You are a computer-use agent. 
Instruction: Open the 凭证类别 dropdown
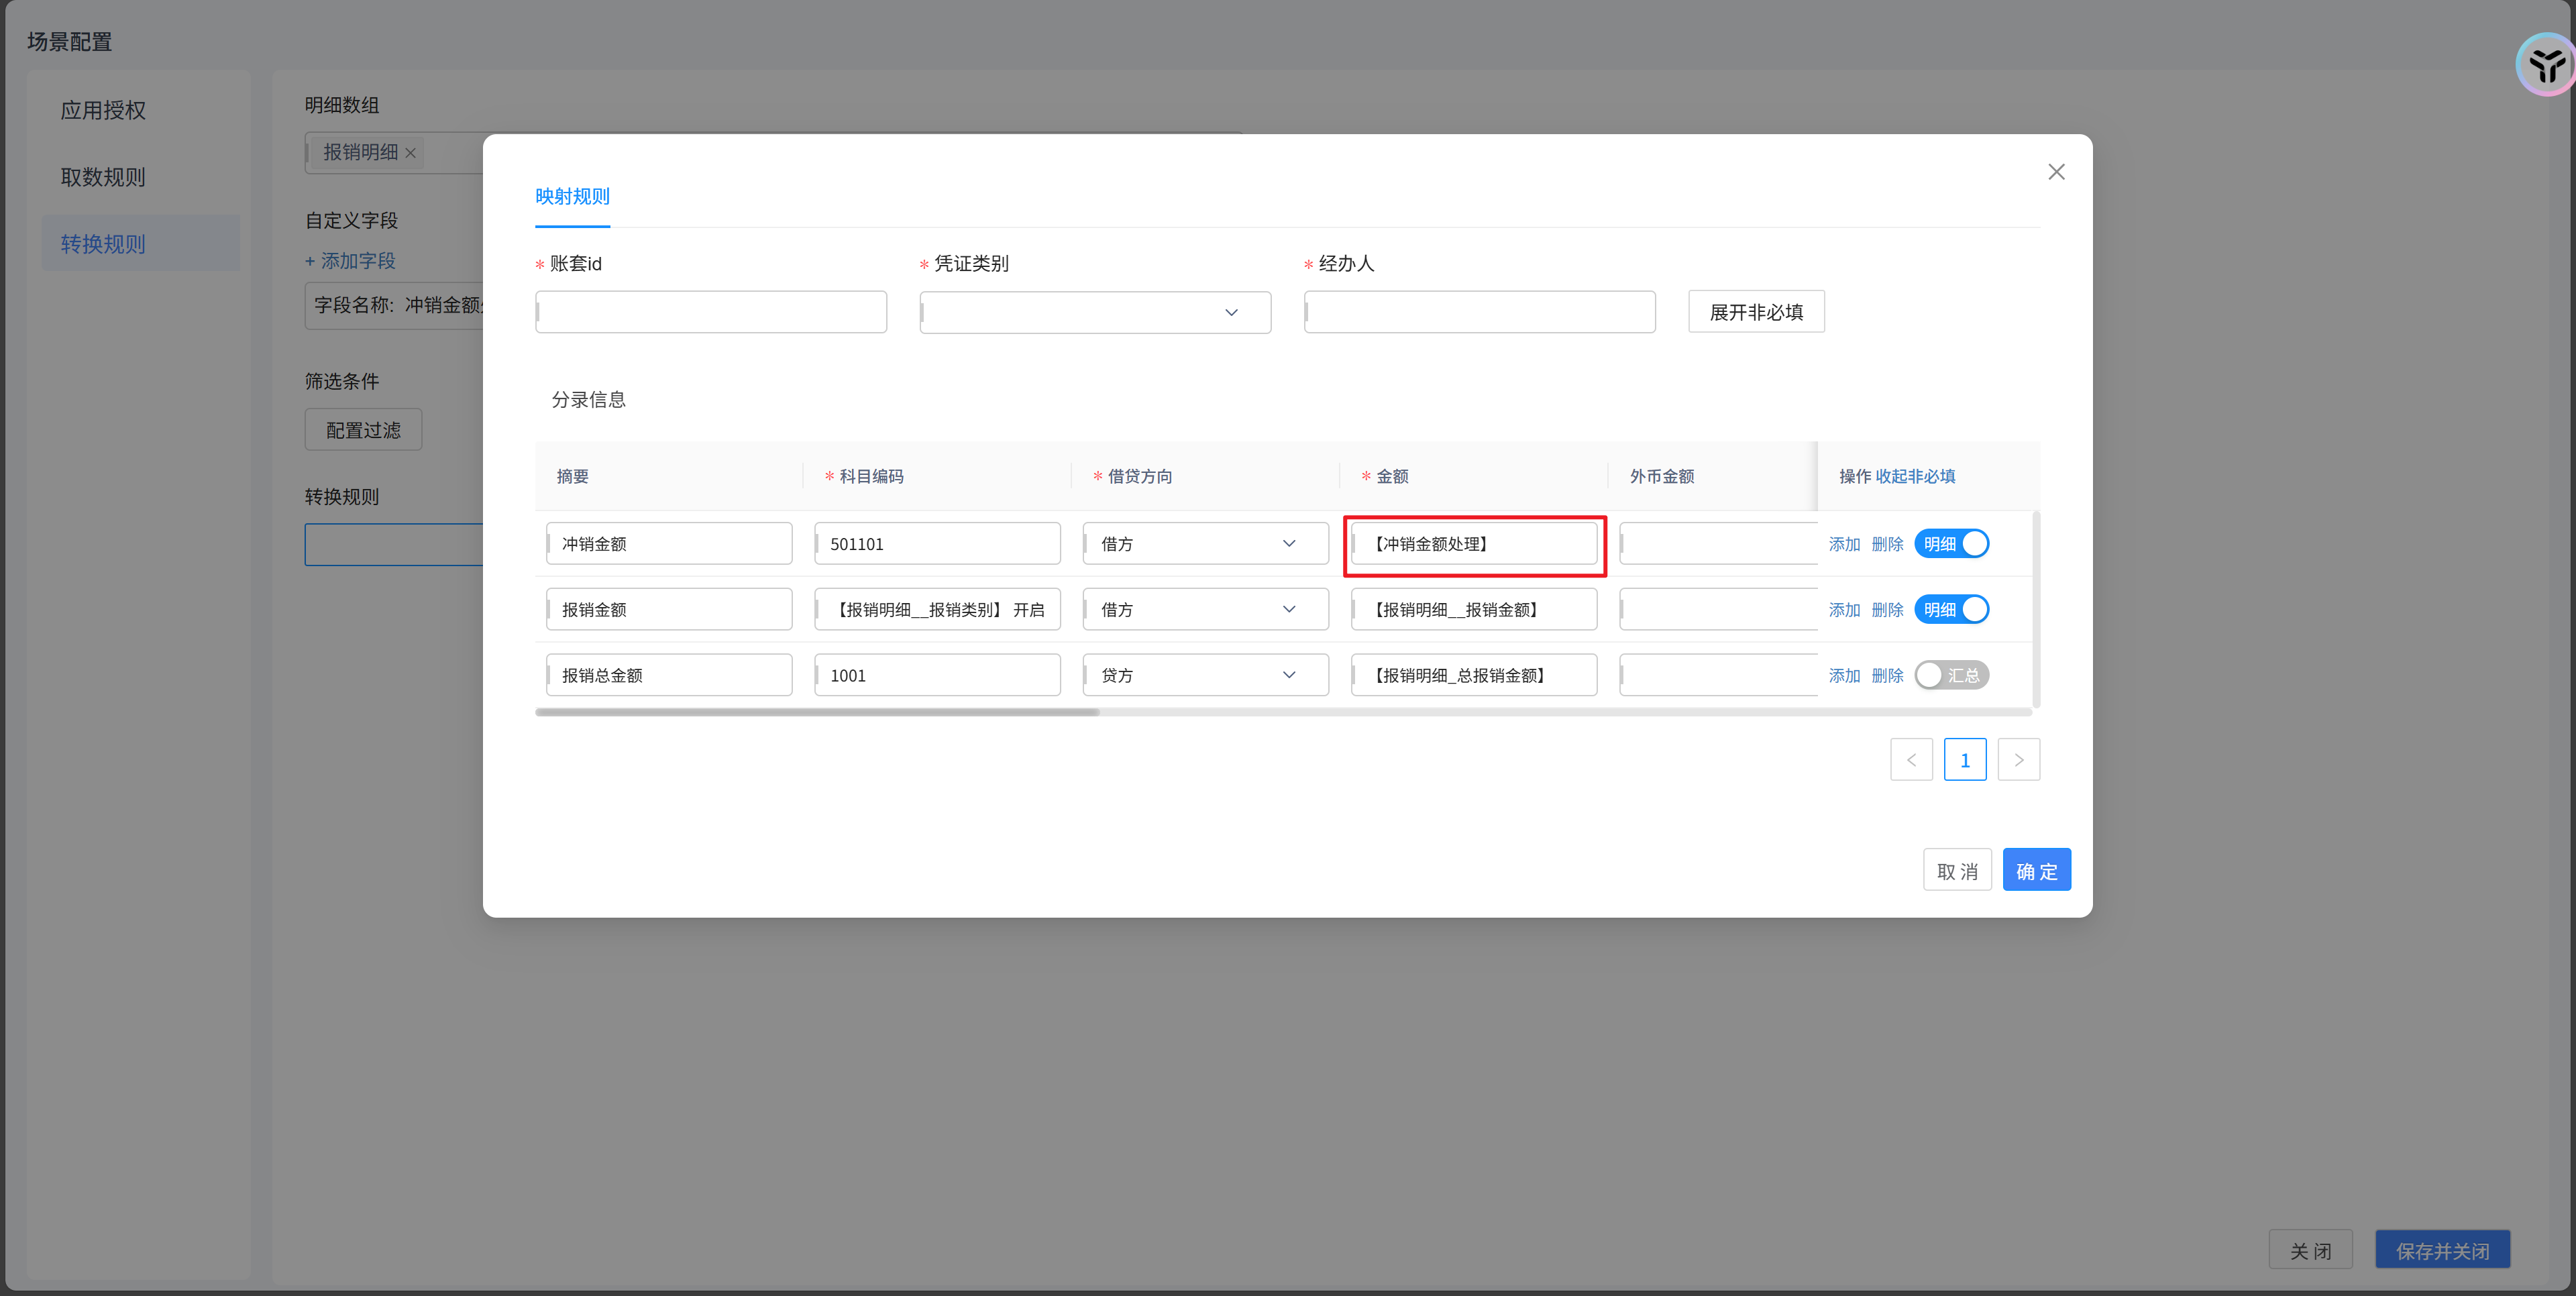click(1095, 313)
